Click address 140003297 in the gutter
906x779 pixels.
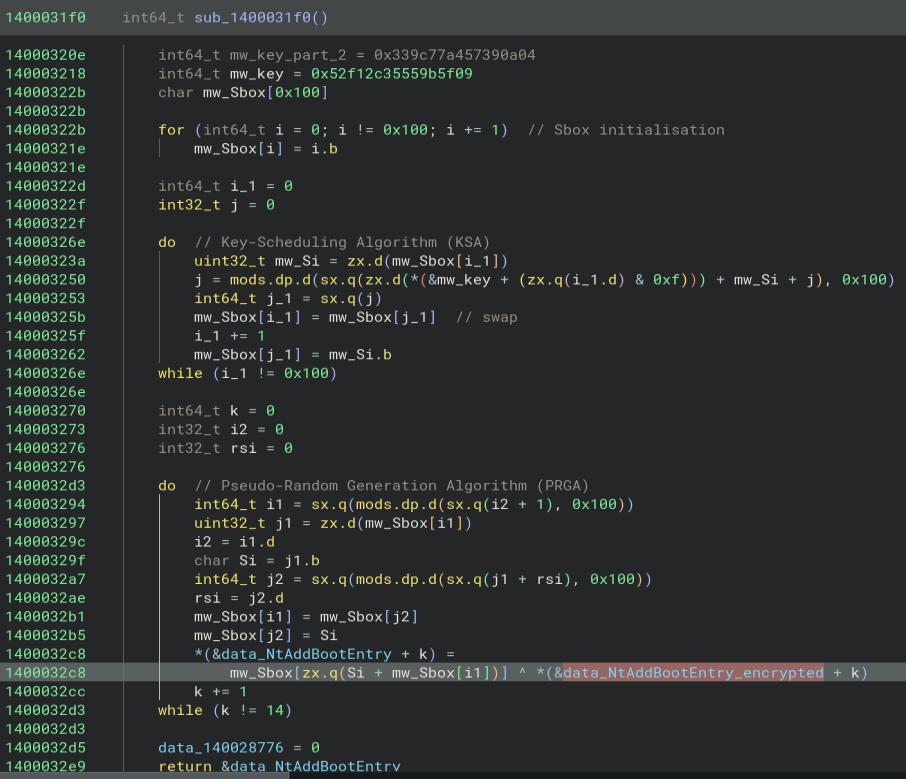click(x=46, y=523)
